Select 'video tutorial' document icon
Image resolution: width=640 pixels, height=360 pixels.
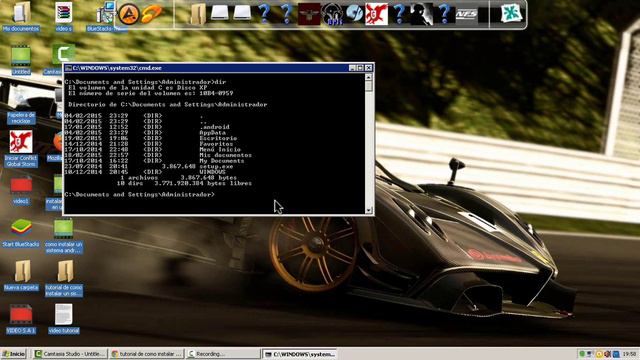[64, 319]
